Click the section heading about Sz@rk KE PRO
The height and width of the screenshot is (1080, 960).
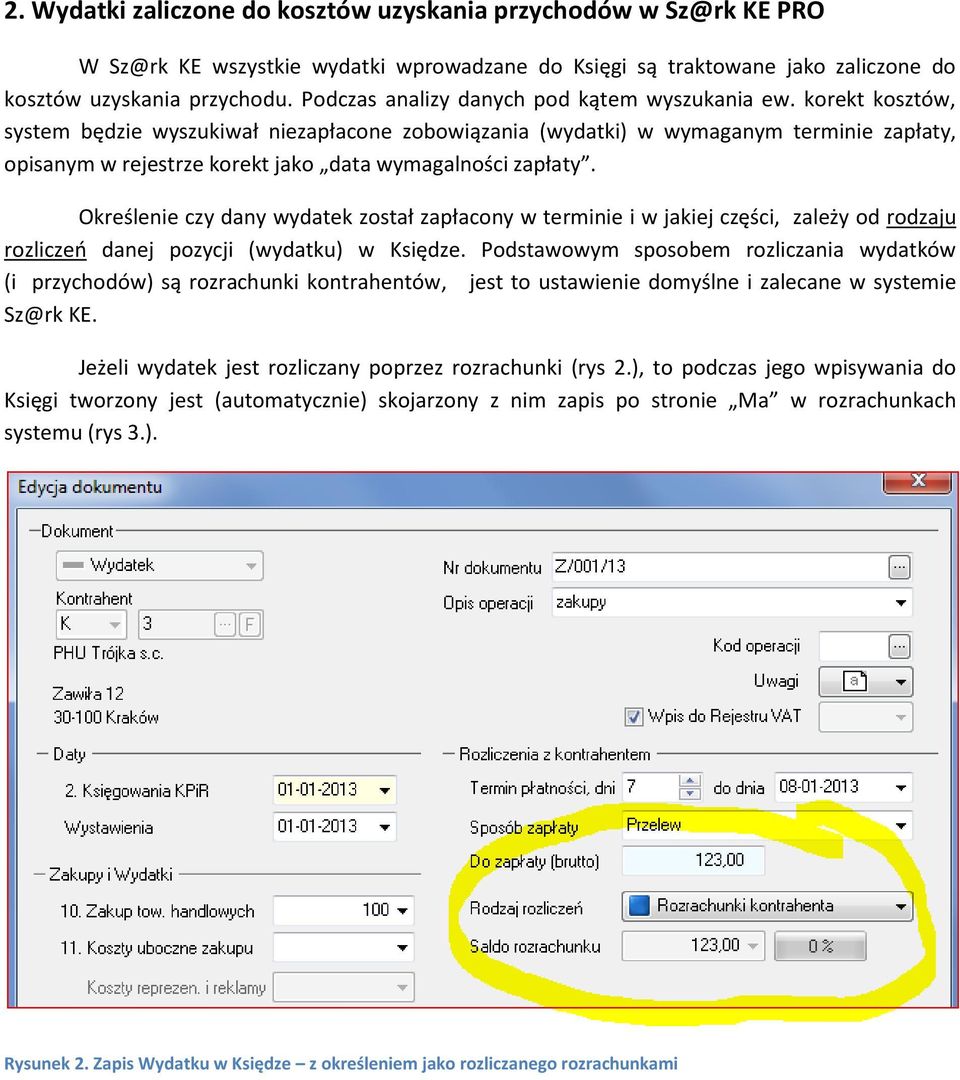click(x=414, y=11)
